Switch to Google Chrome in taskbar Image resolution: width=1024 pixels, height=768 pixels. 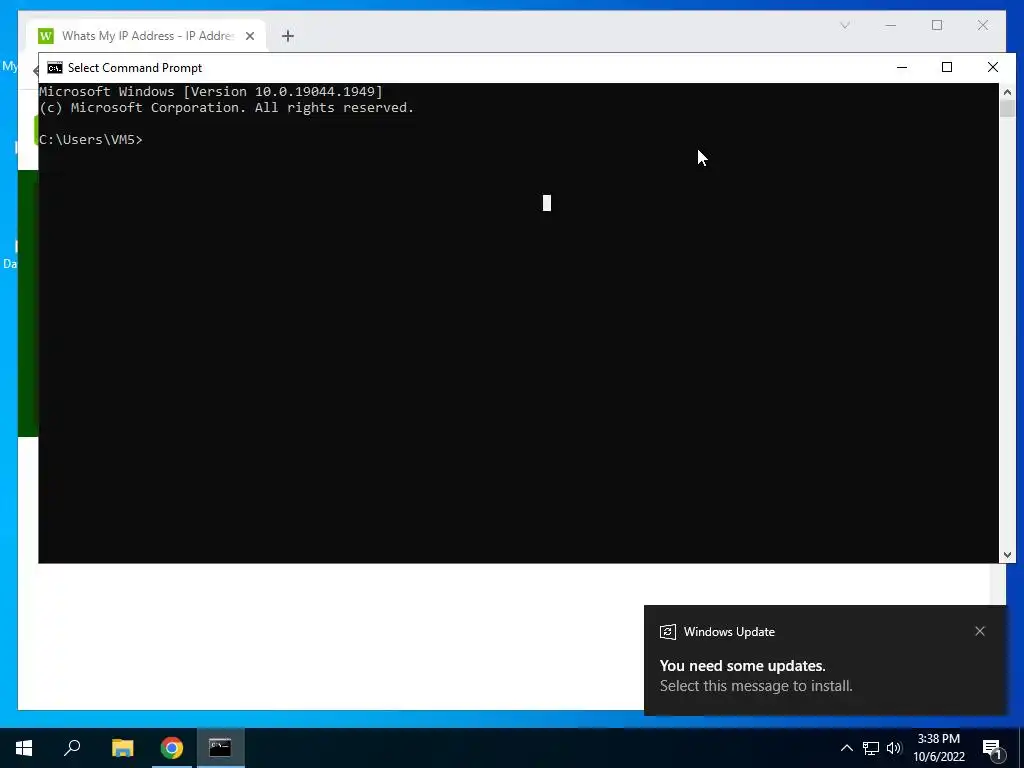click(172, 748)
